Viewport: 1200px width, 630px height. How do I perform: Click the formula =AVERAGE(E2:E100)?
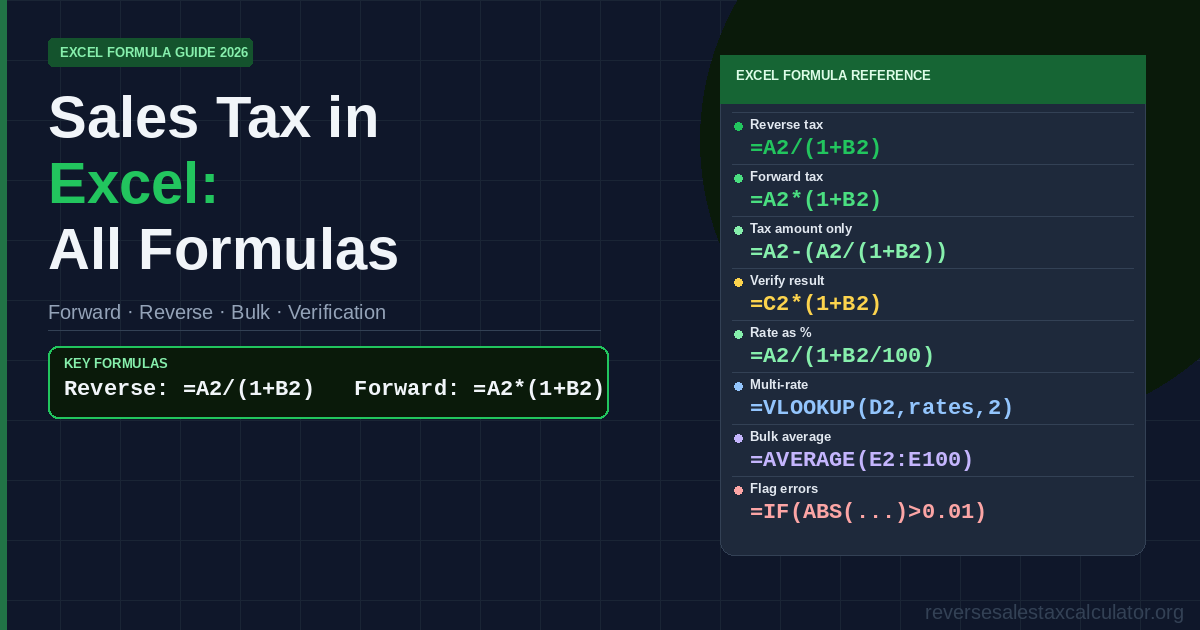(x=861, y=460)
